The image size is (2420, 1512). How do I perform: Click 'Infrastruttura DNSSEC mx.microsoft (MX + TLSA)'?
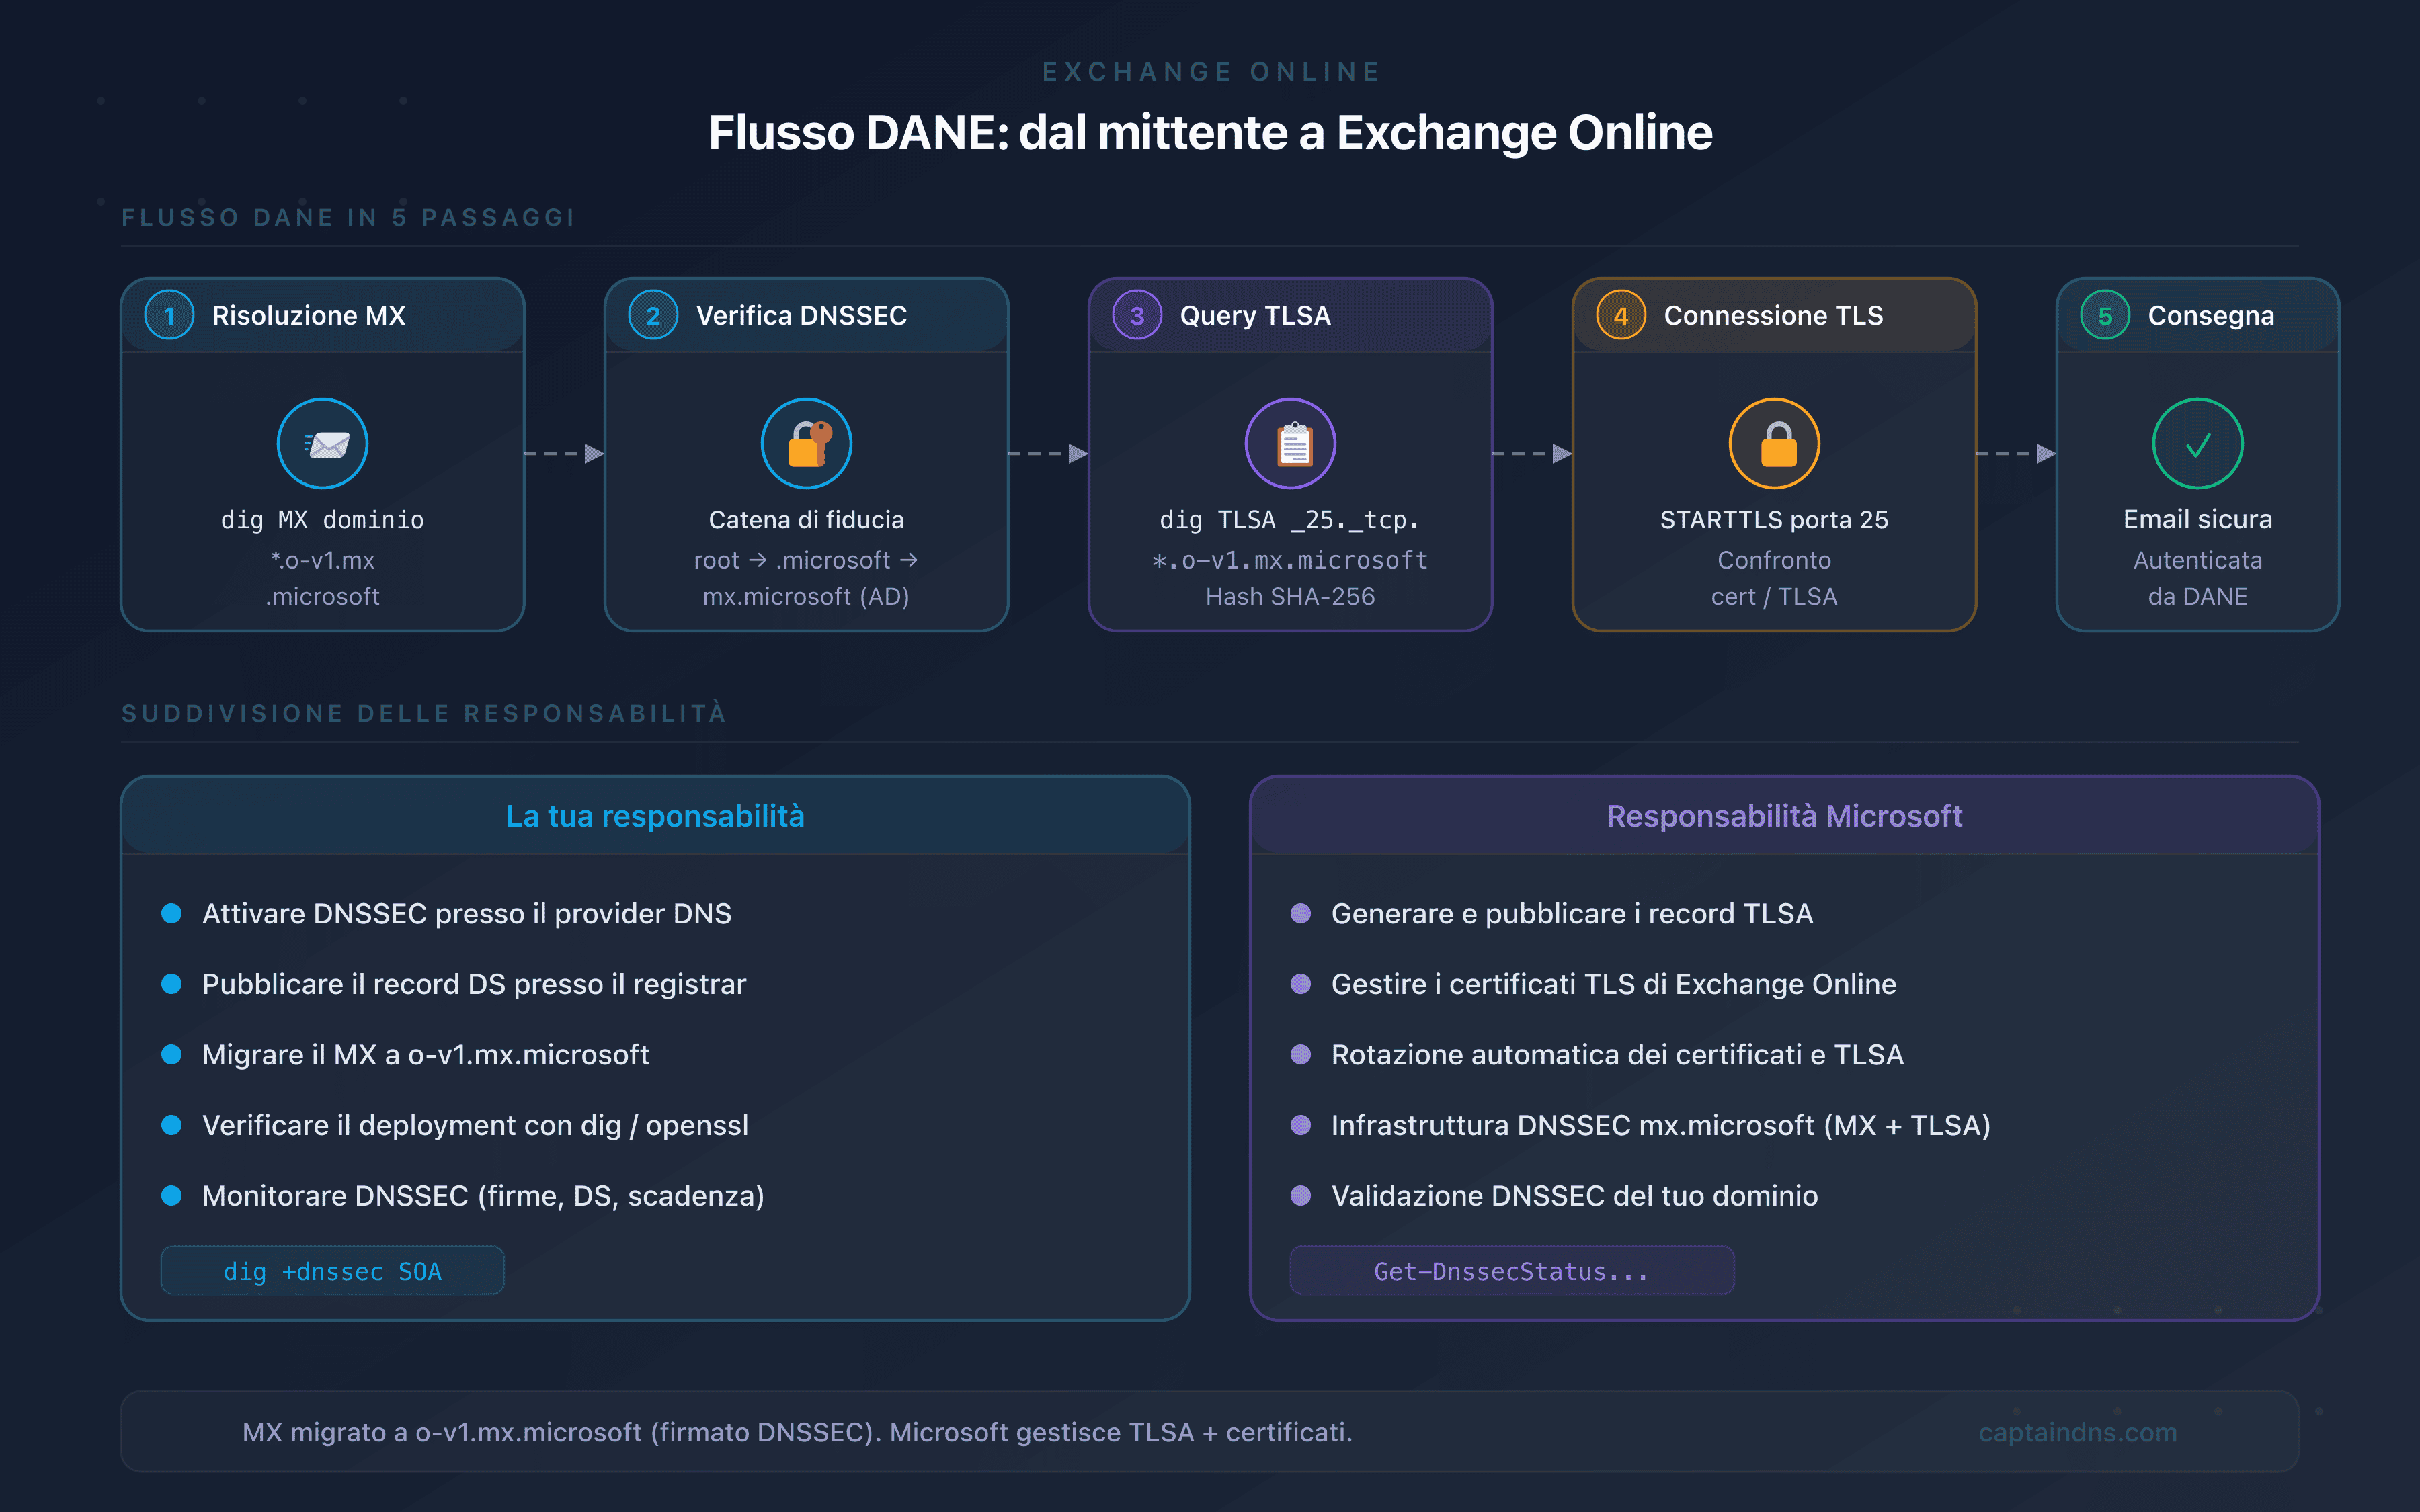pyautogui.click(x=1661, y=1126)
